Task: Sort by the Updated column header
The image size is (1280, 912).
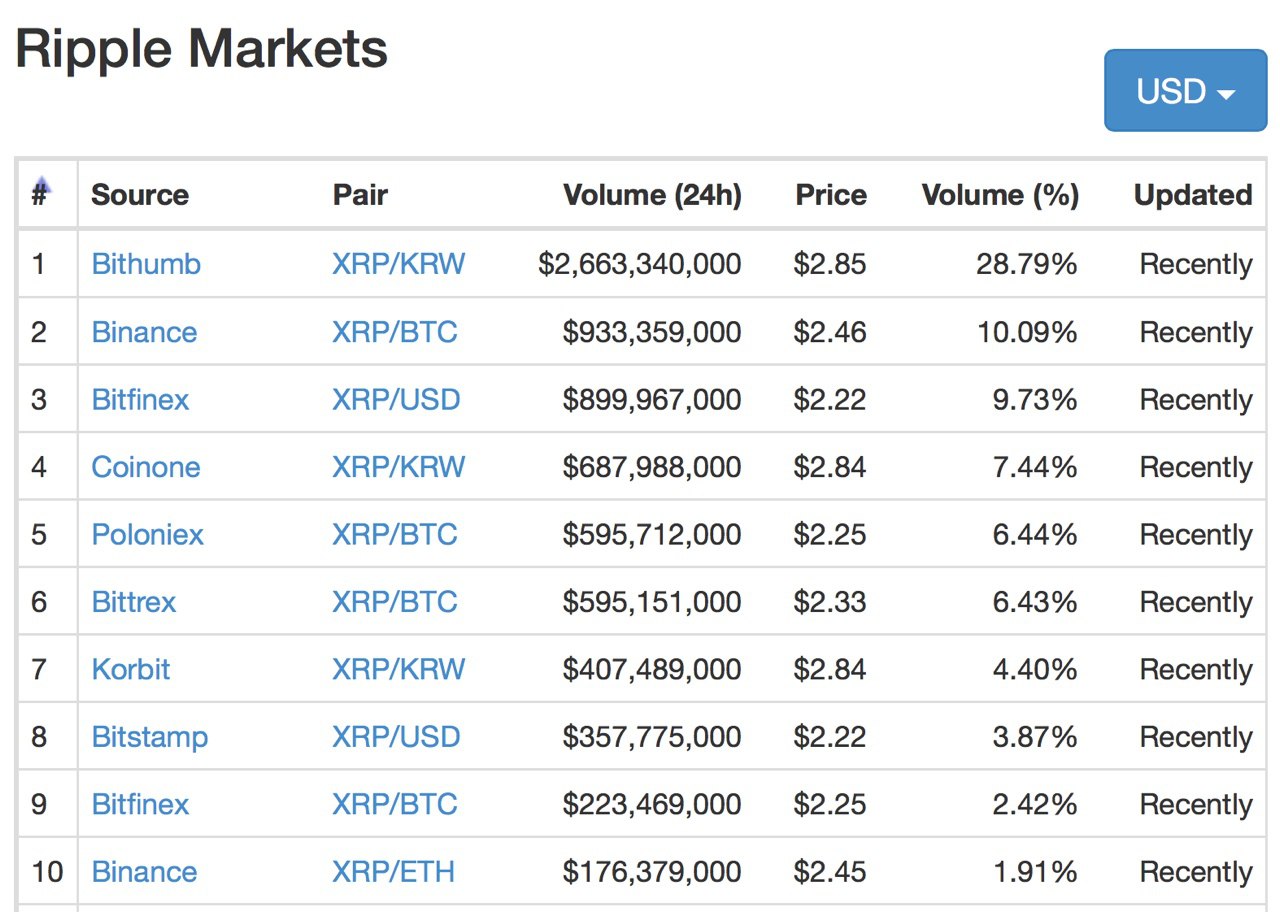Action: pos(1193,195)
